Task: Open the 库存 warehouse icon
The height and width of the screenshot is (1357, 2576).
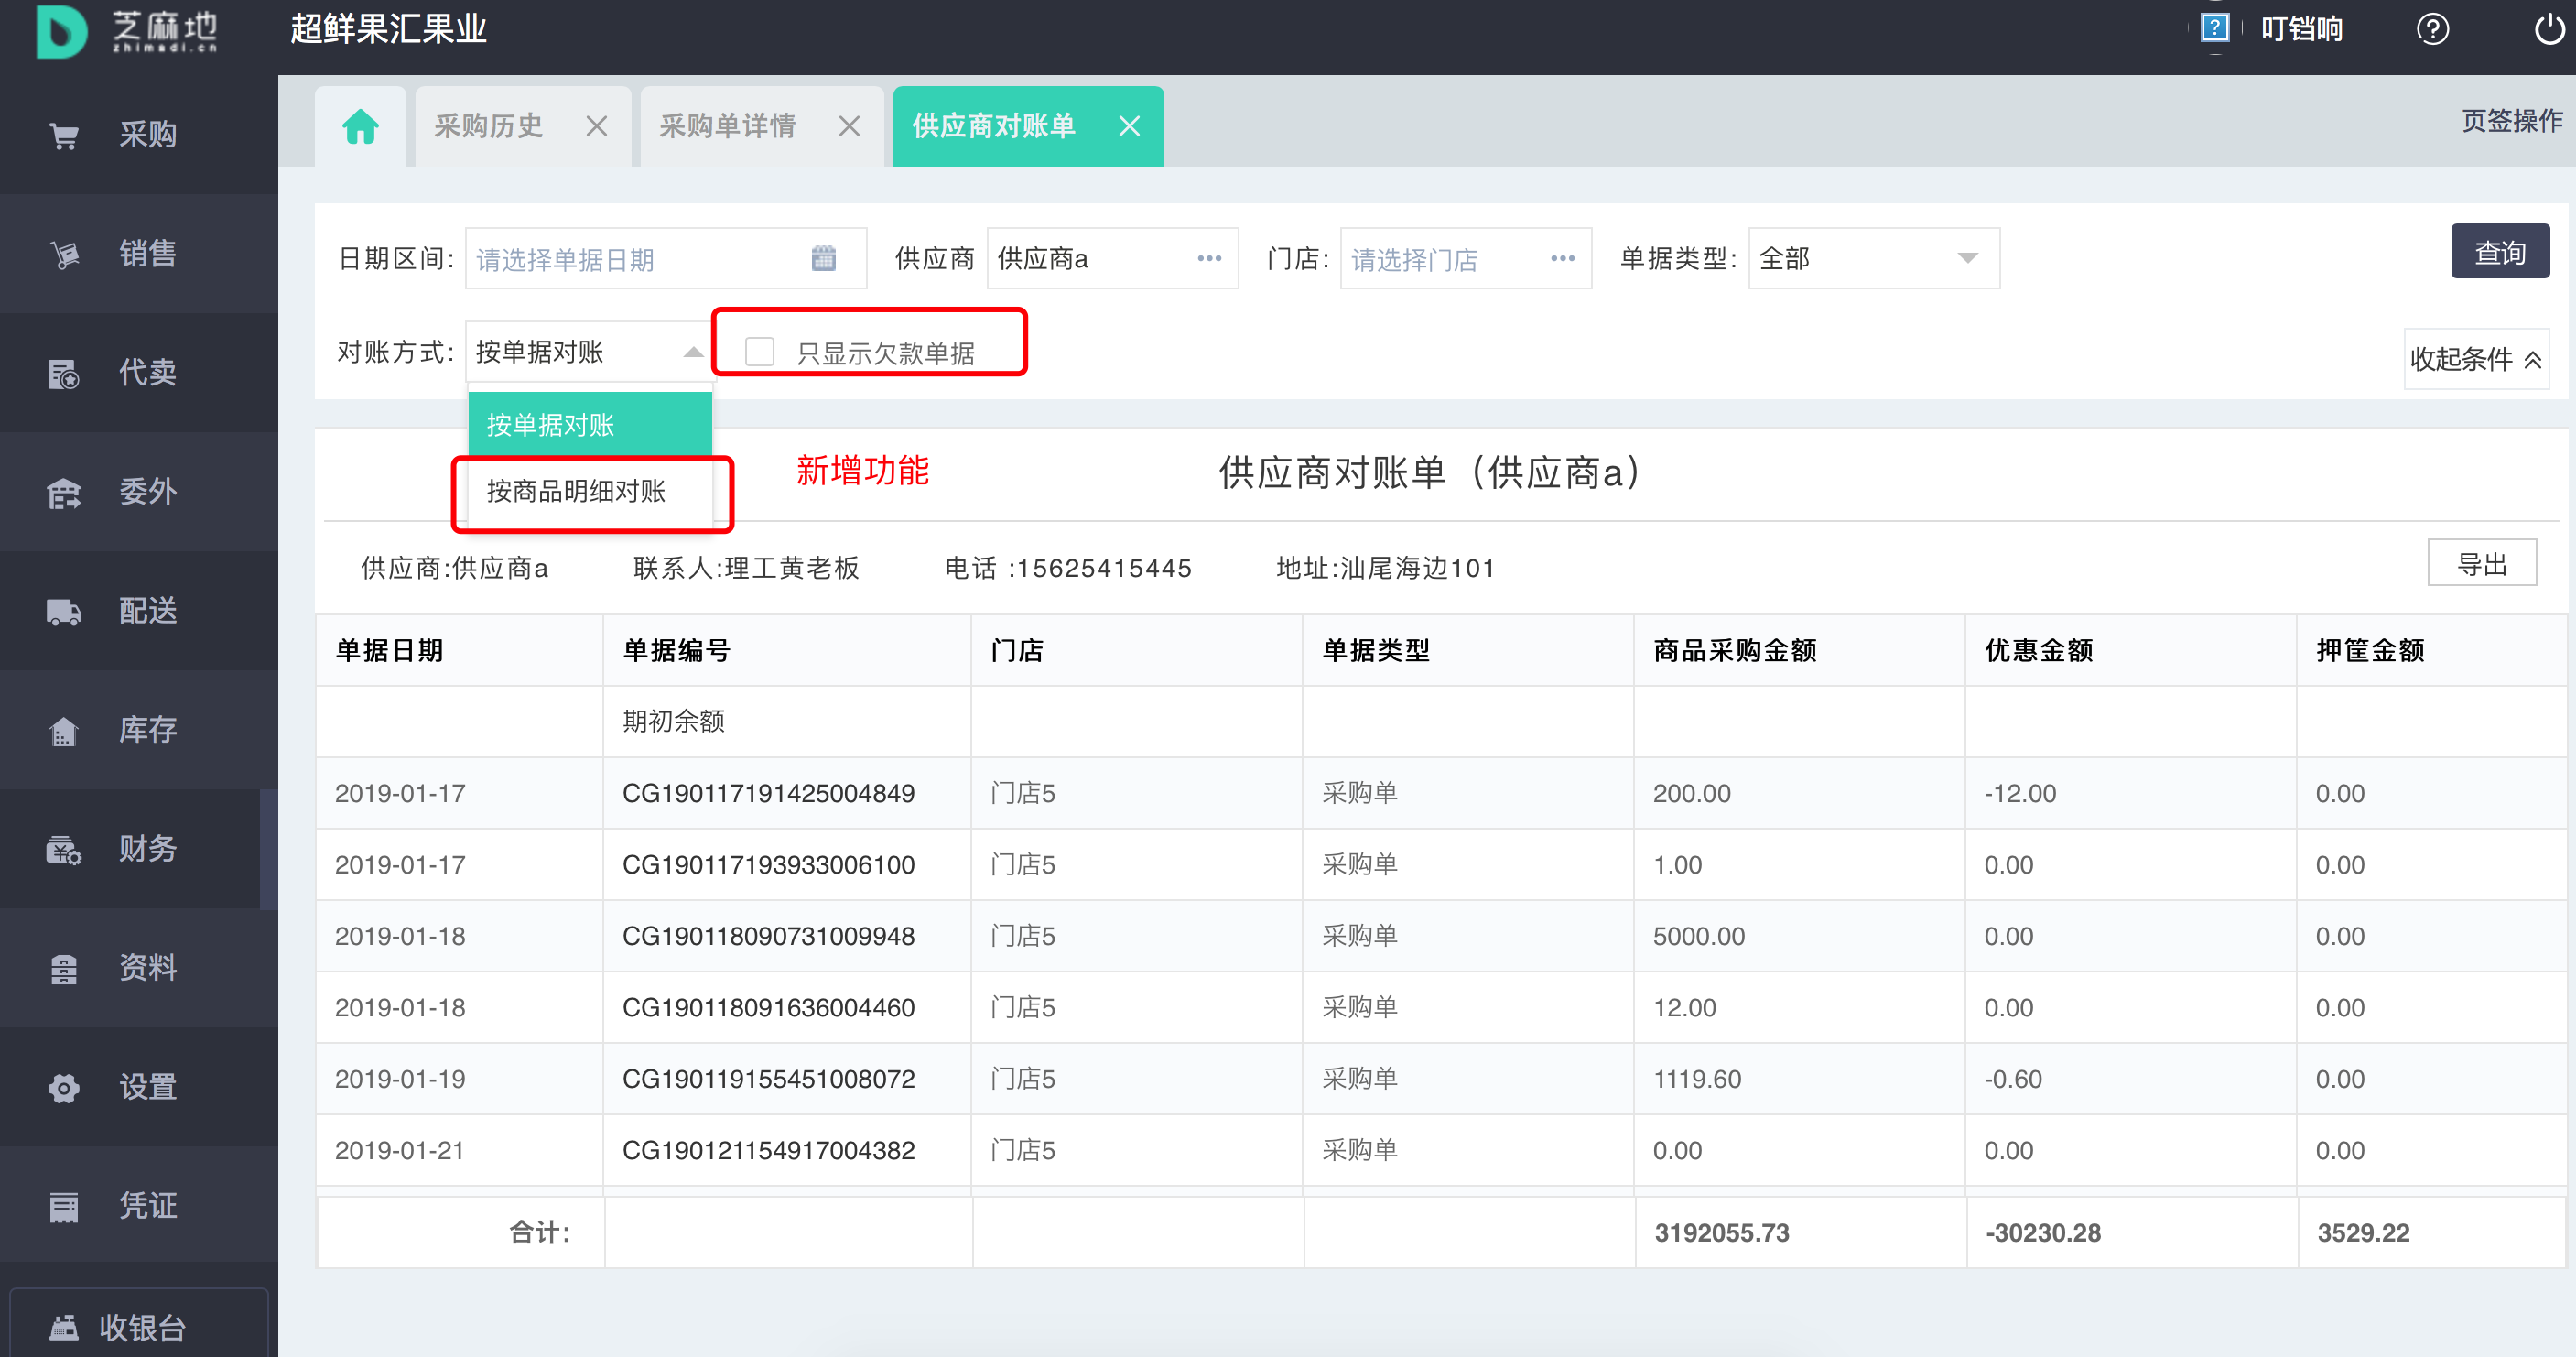Action: tap(64, 730)
